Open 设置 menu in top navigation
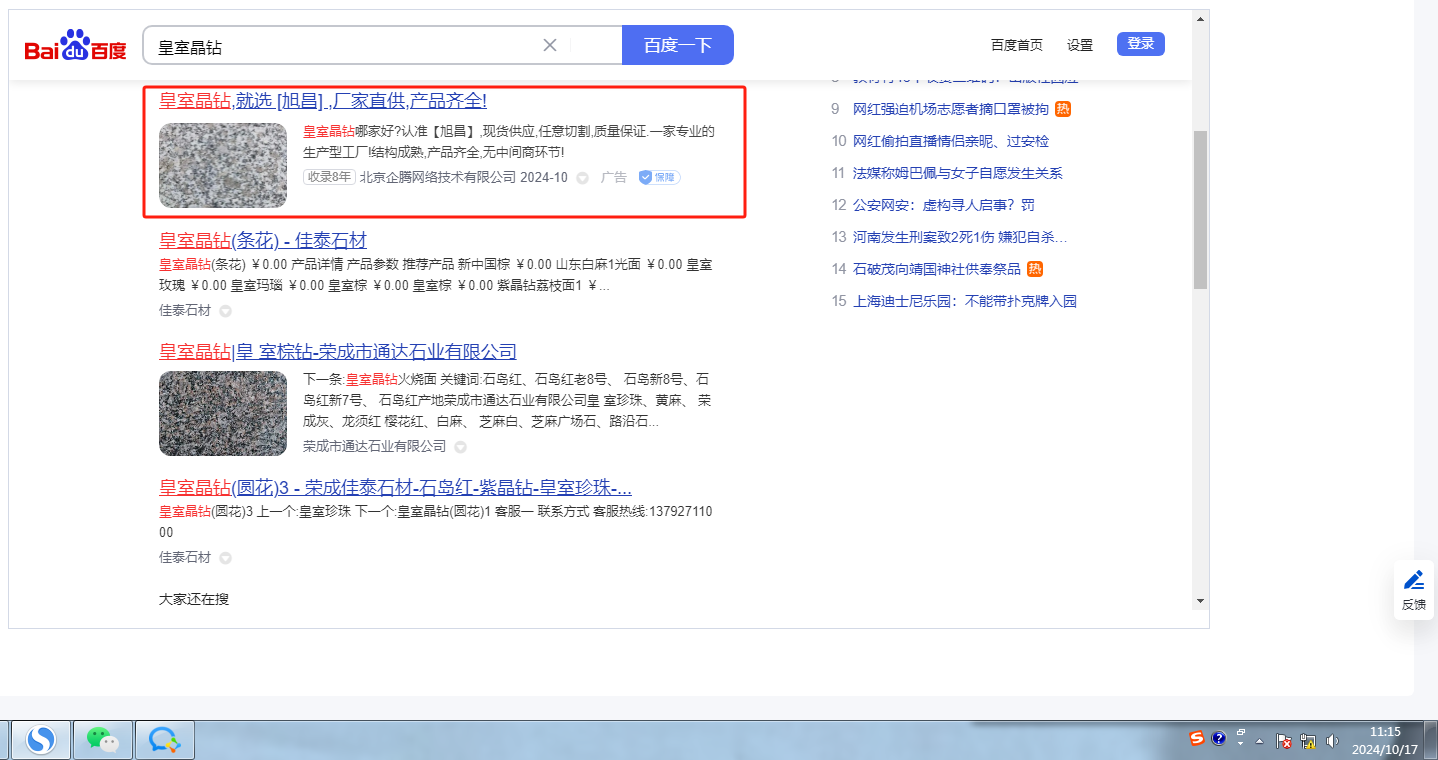Image resolution: width=1438 pixels, height=760 pixels. click(1079, 45)
